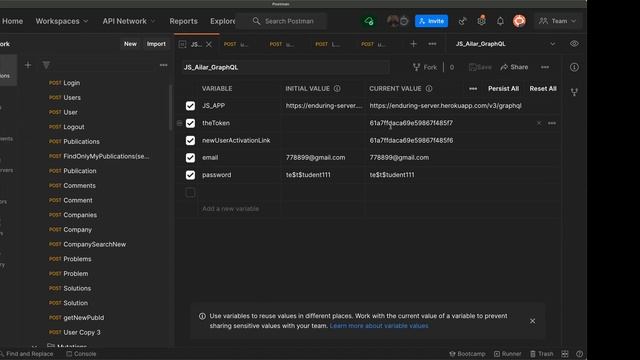The image size is (640, 360).
Task: Open the CompanySearchNew POST request
Action: click(x=87, y=244)
